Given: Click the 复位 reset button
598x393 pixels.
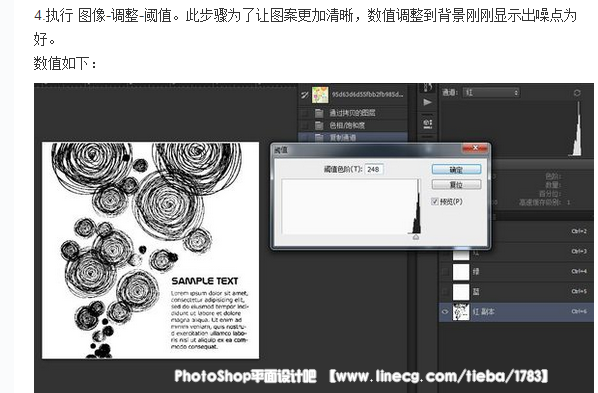Looking at the screenshot, I should click(456, 185).
